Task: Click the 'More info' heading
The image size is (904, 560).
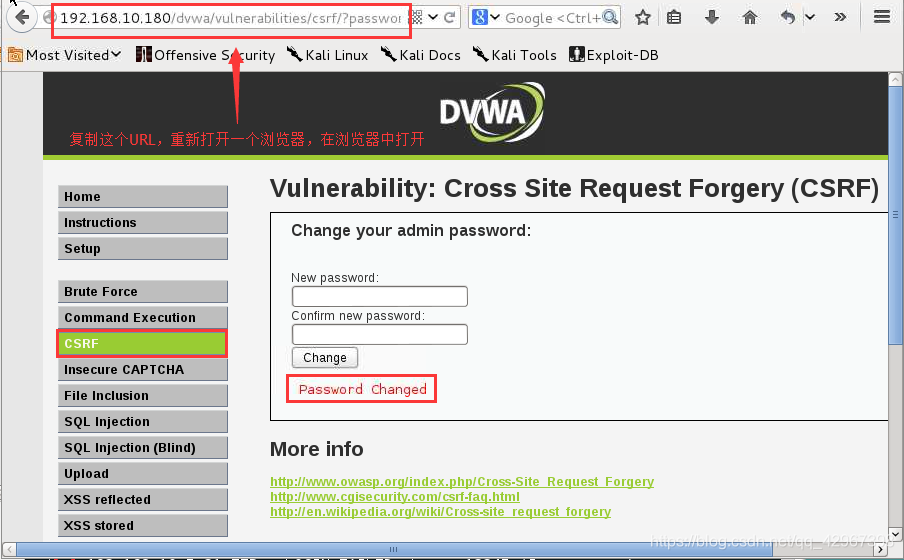Action: [x=317, y=449]
